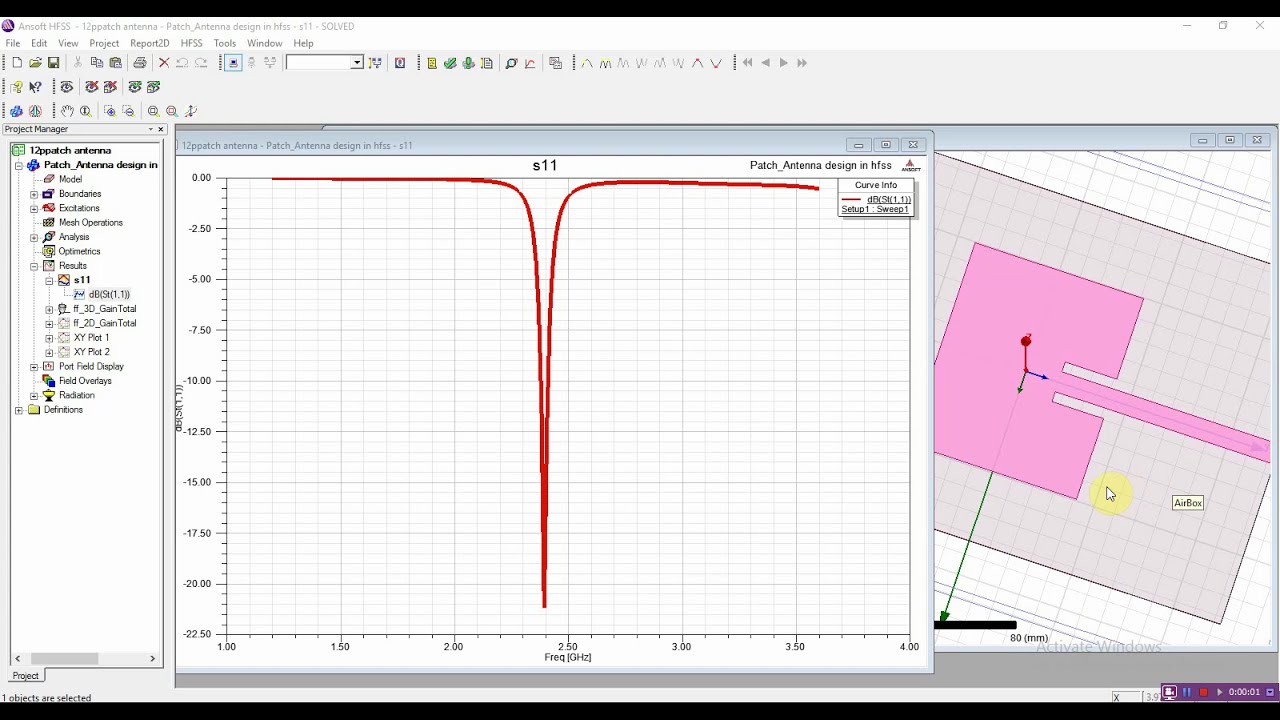Print using the printer icon
This screenshot has width=1280, height=720.
pyautogui.click(x=140, y=63)
